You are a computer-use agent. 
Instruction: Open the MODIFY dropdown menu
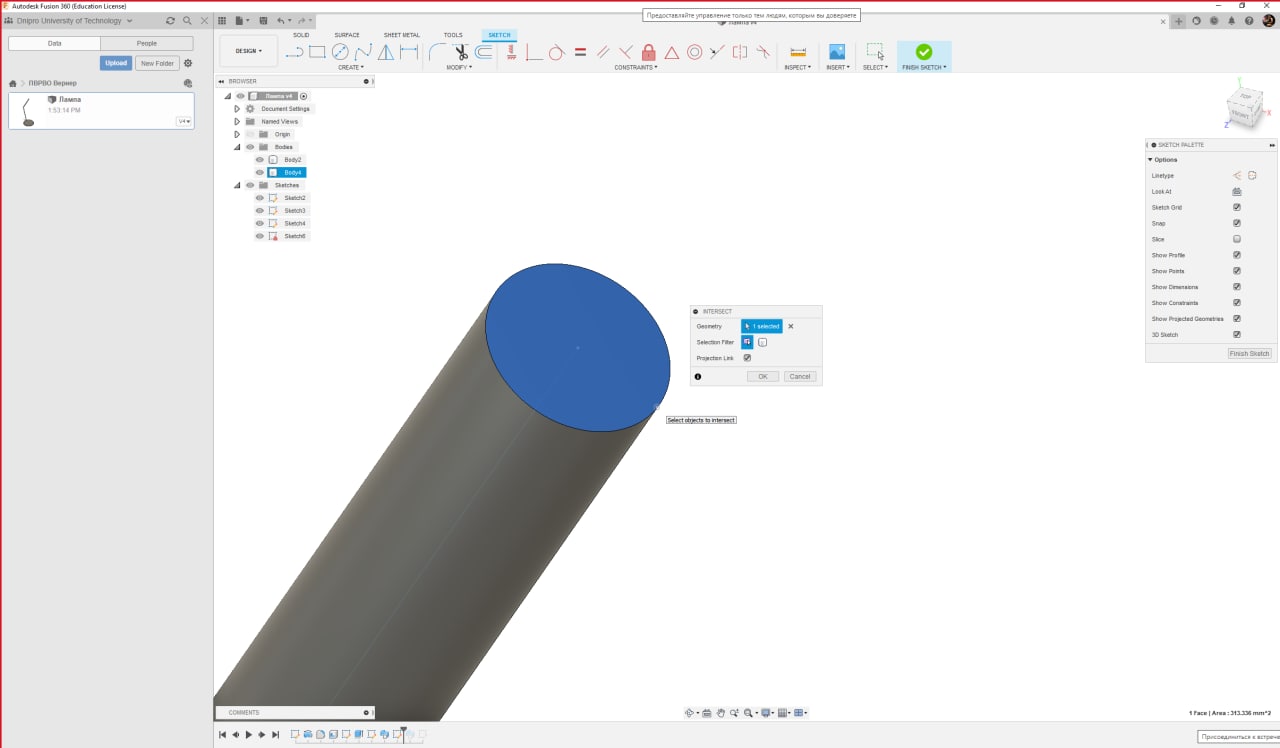(x=459, y=68)
